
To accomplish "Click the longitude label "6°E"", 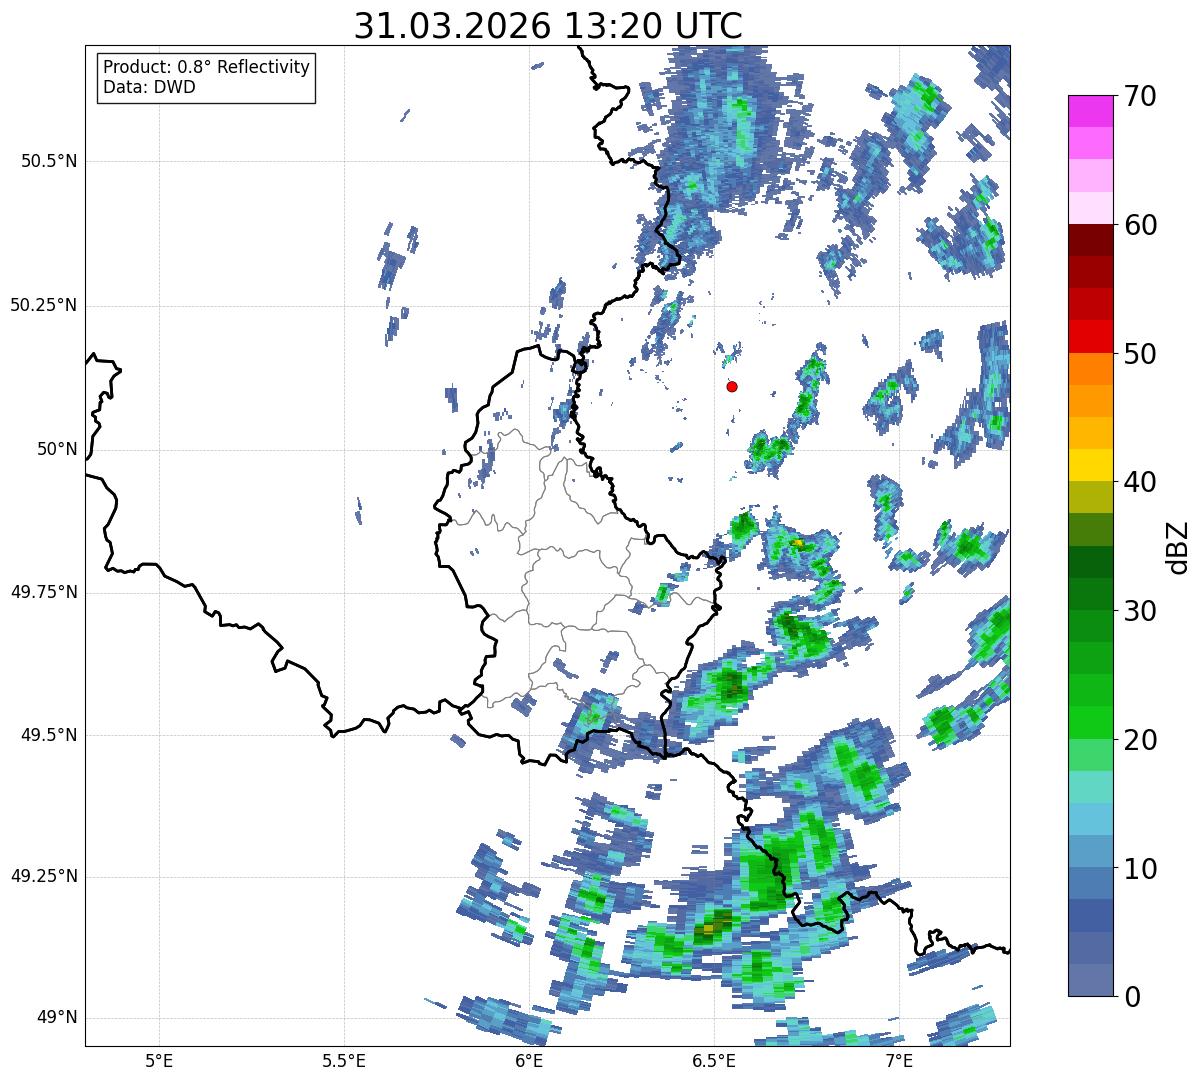I will 529,1062.
